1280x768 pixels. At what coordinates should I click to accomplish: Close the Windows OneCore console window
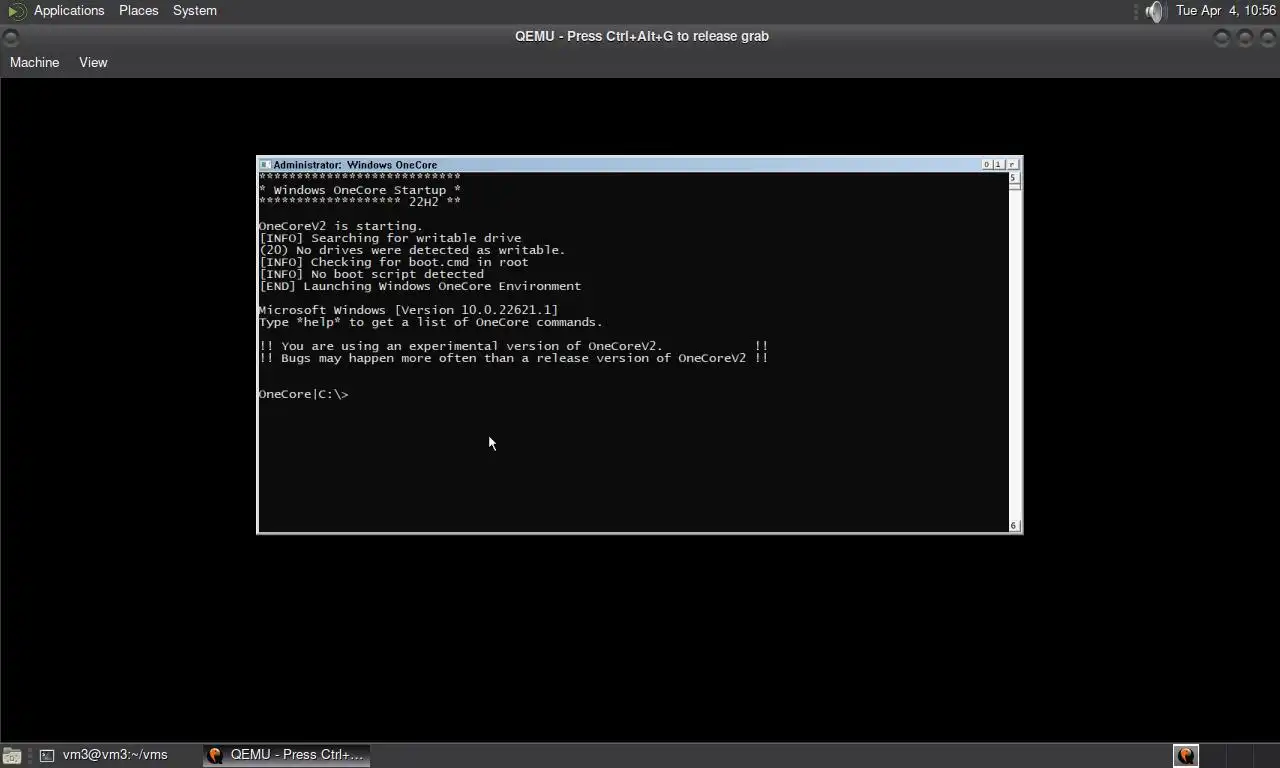(1012, 165)
